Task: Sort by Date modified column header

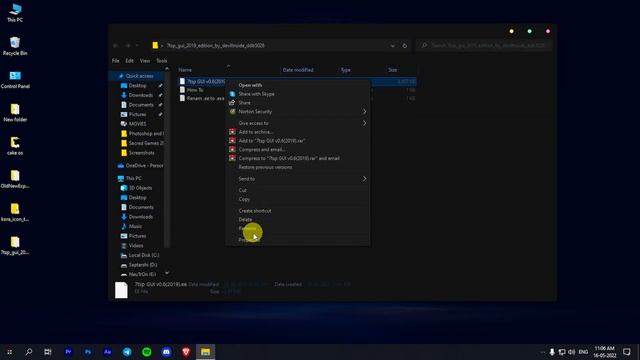Action: [x=298, y=70]
